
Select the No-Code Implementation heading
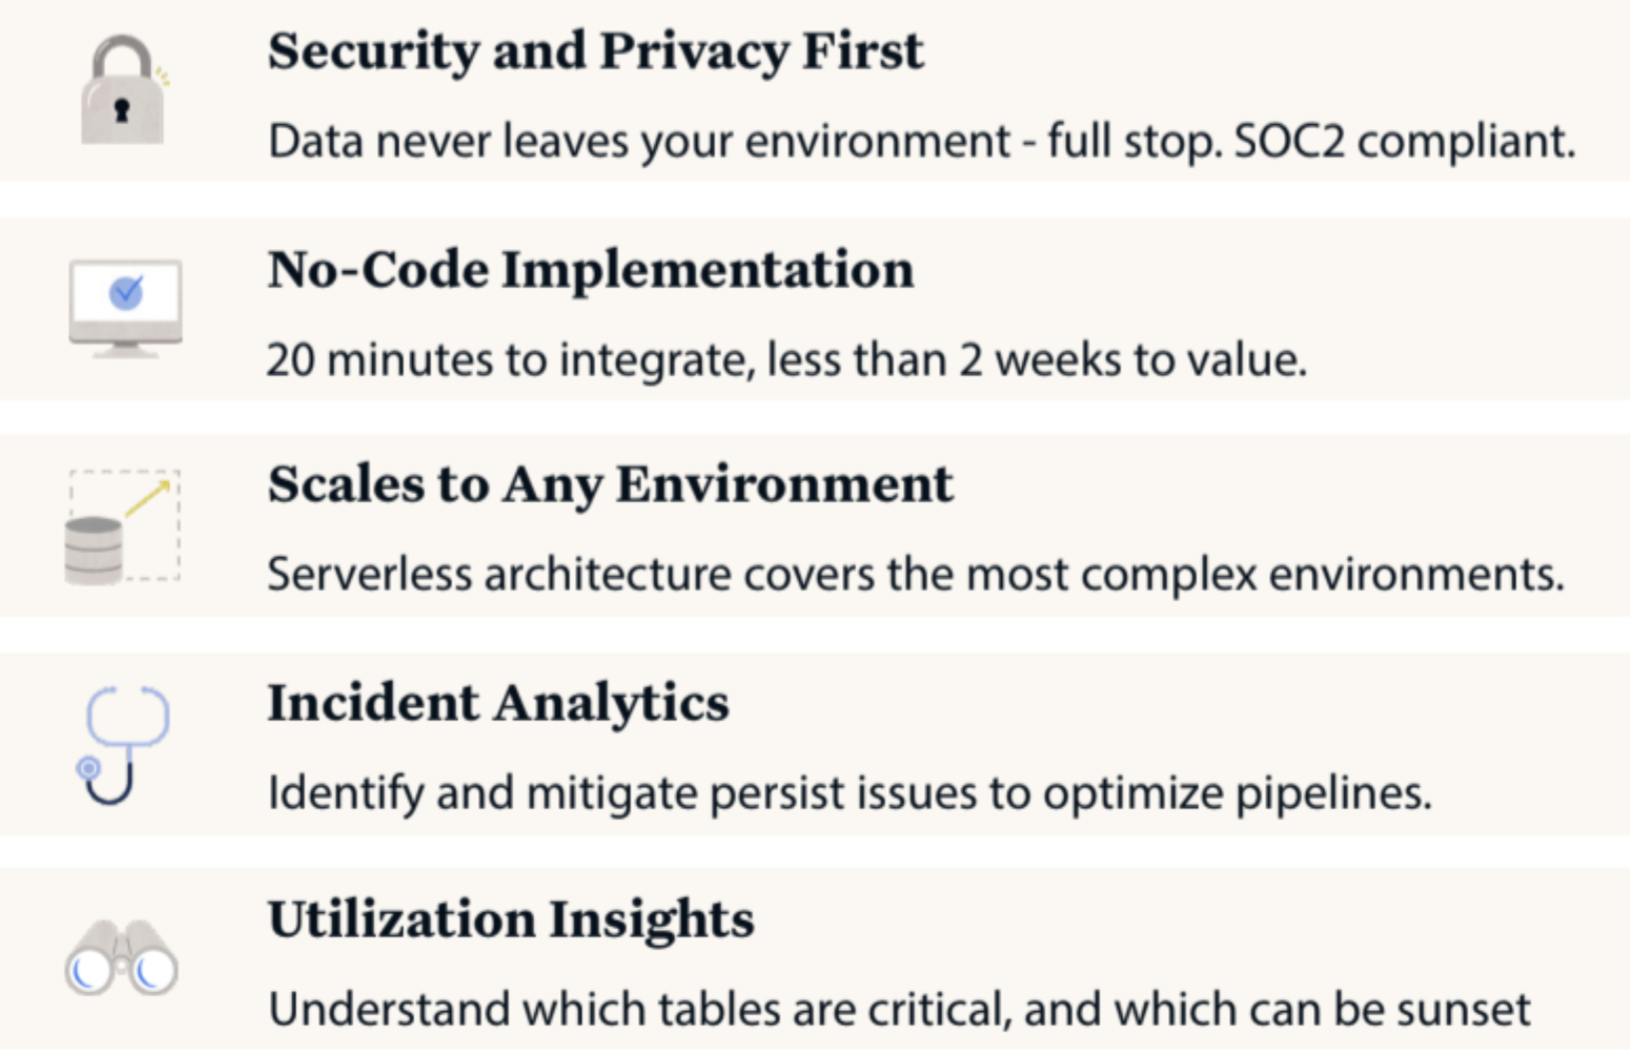pos(590,270)
